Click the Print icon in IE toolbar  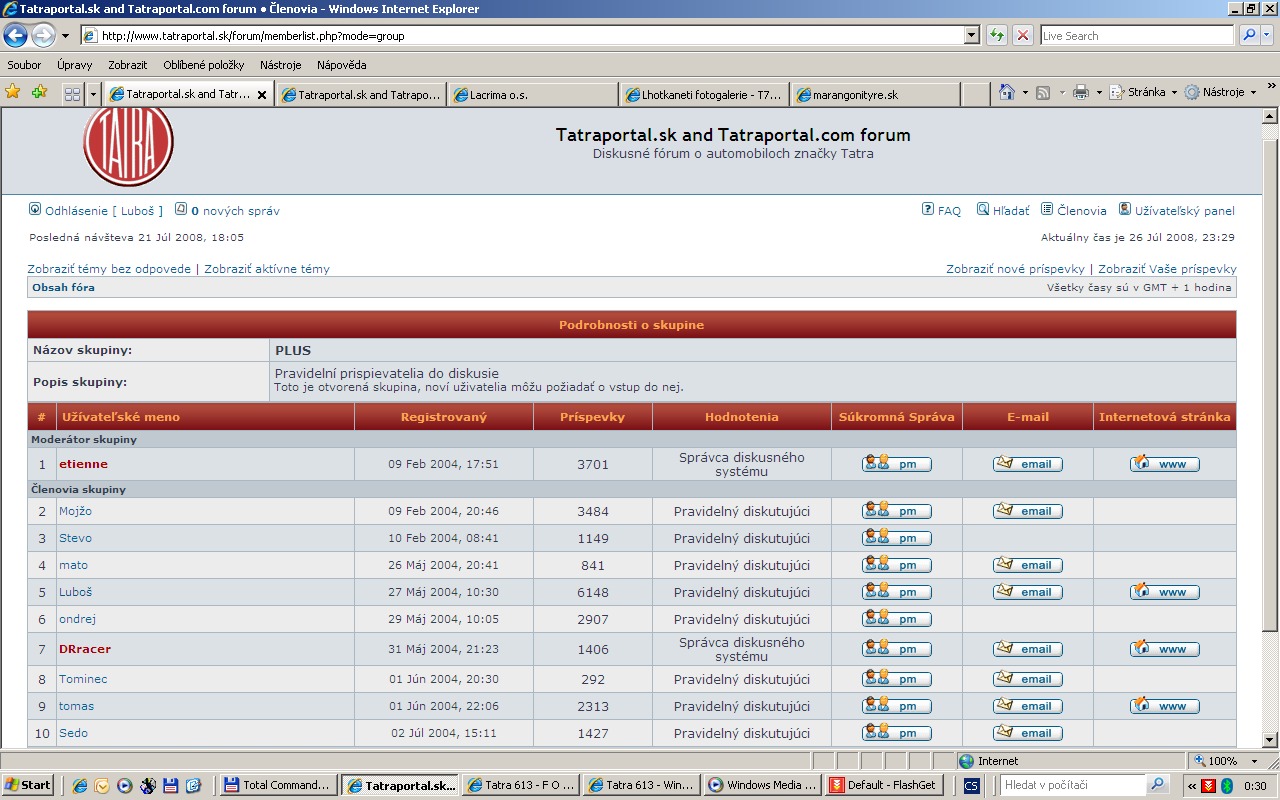pyautogui.click(x=1080, y=92)
